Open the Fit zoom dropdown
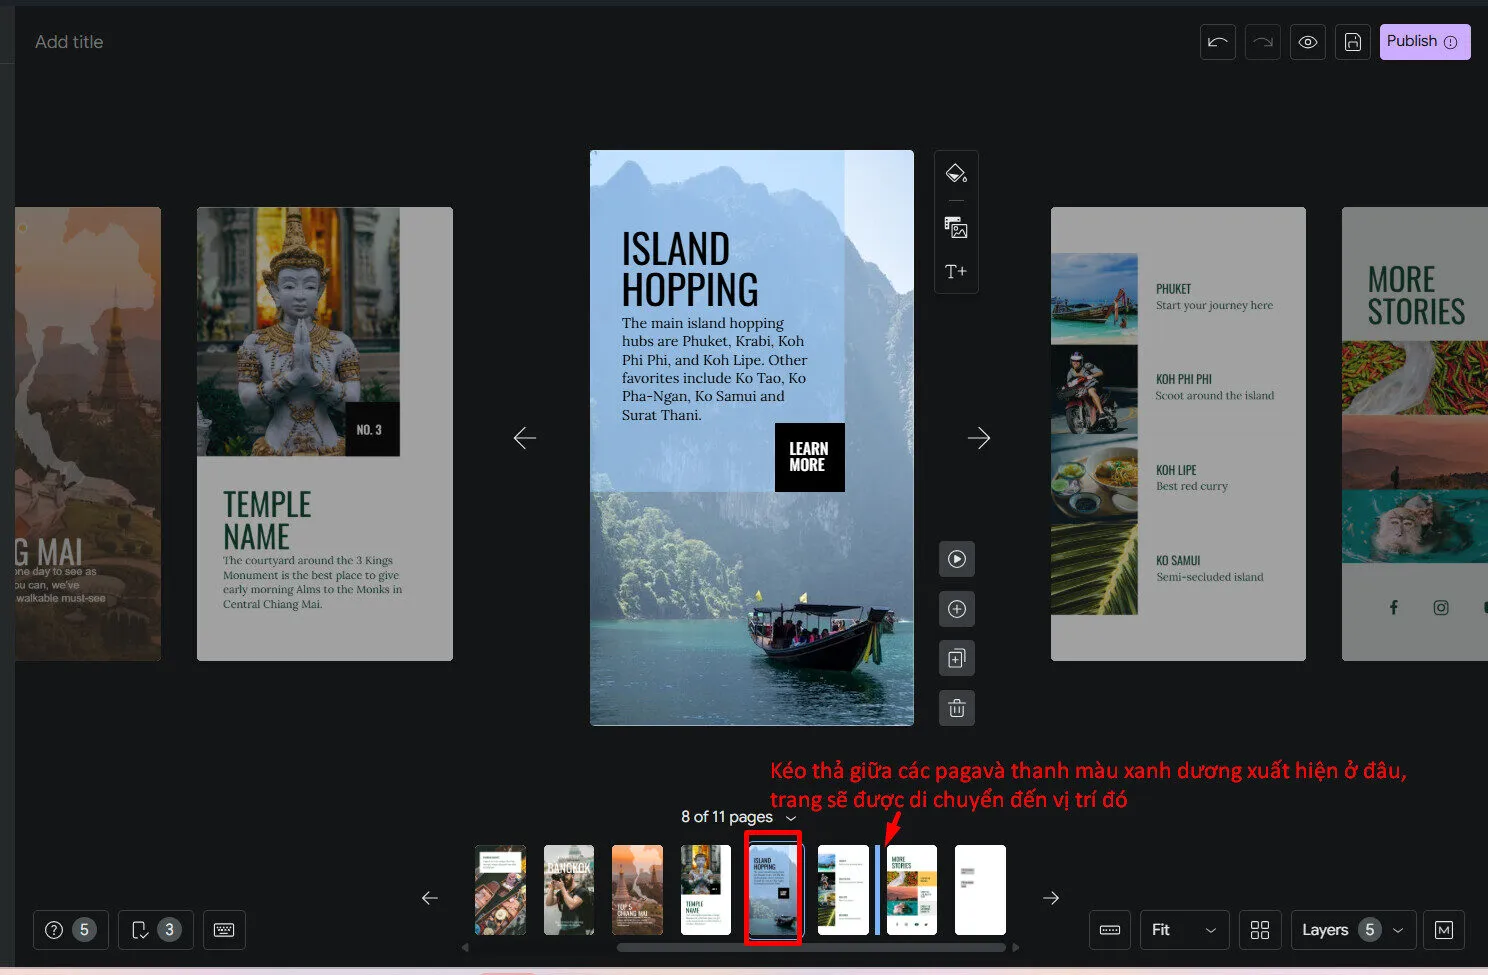The width and height of the screenshot is (1488, 975). pos(1184,930)
